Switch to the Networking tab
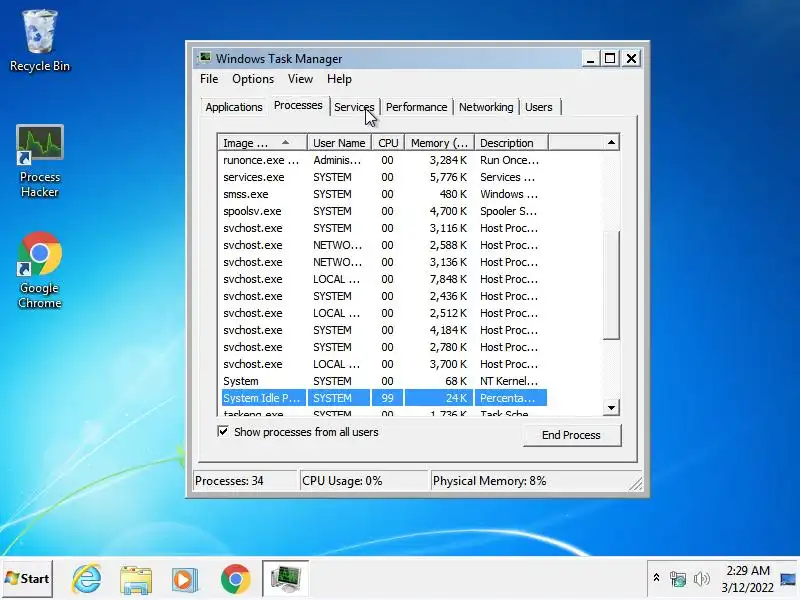The height and width of the screenshot is (600, 800). [486, 107]
